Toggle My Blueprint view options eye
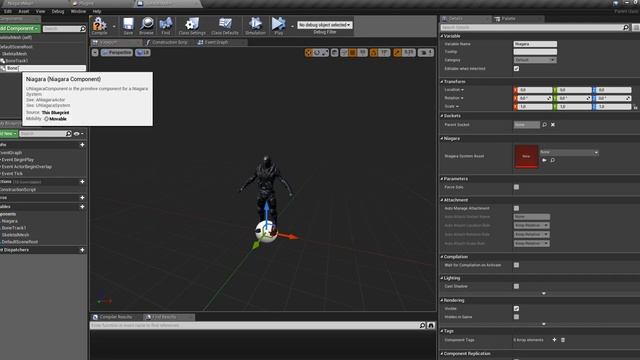 (x=78, y=133)
